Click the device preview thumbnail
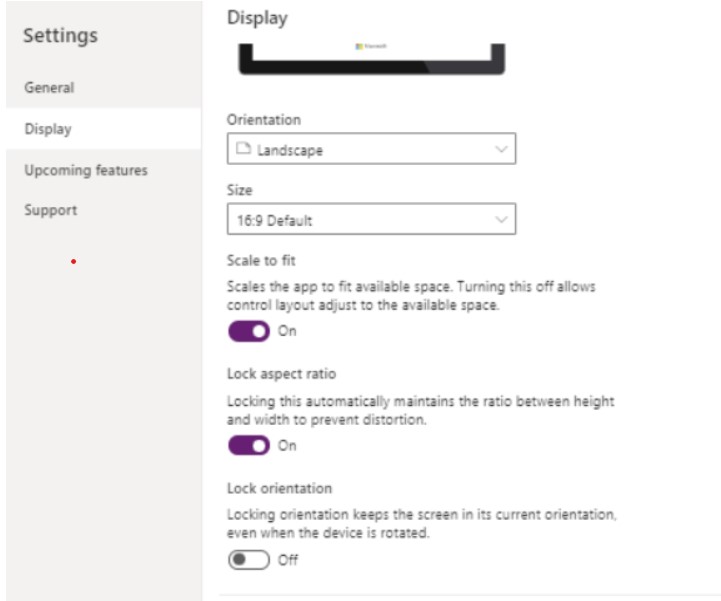This screenshot has width=721, height=601. 371,59
